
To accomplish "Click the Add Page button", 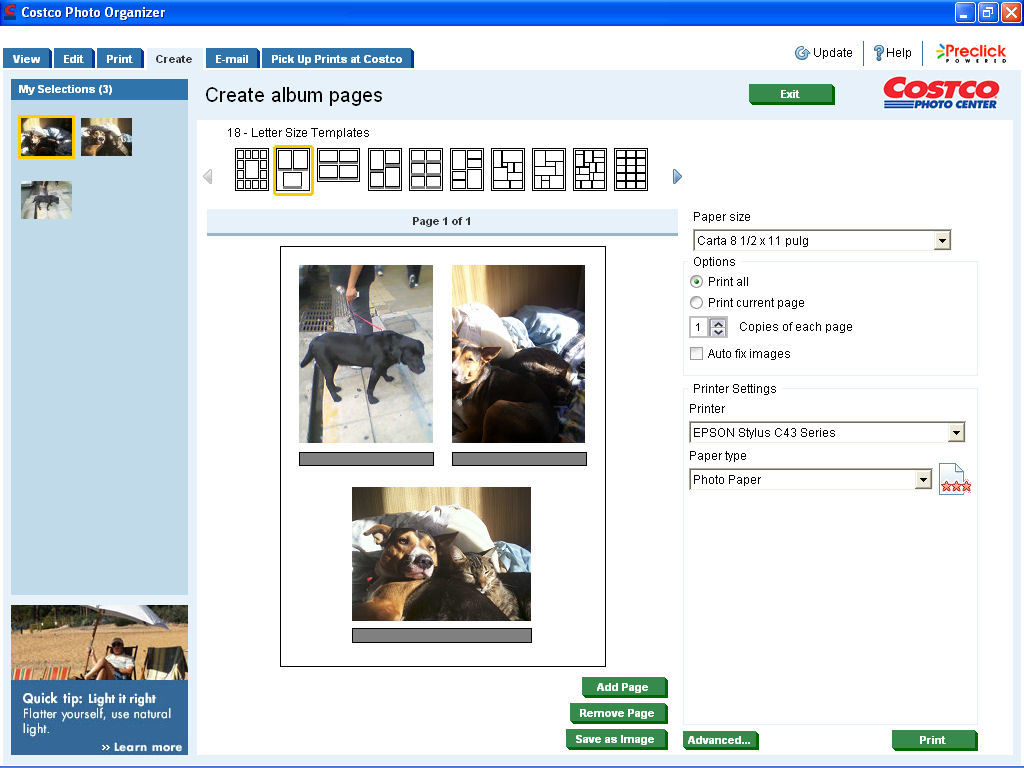I will coord(623,687).
